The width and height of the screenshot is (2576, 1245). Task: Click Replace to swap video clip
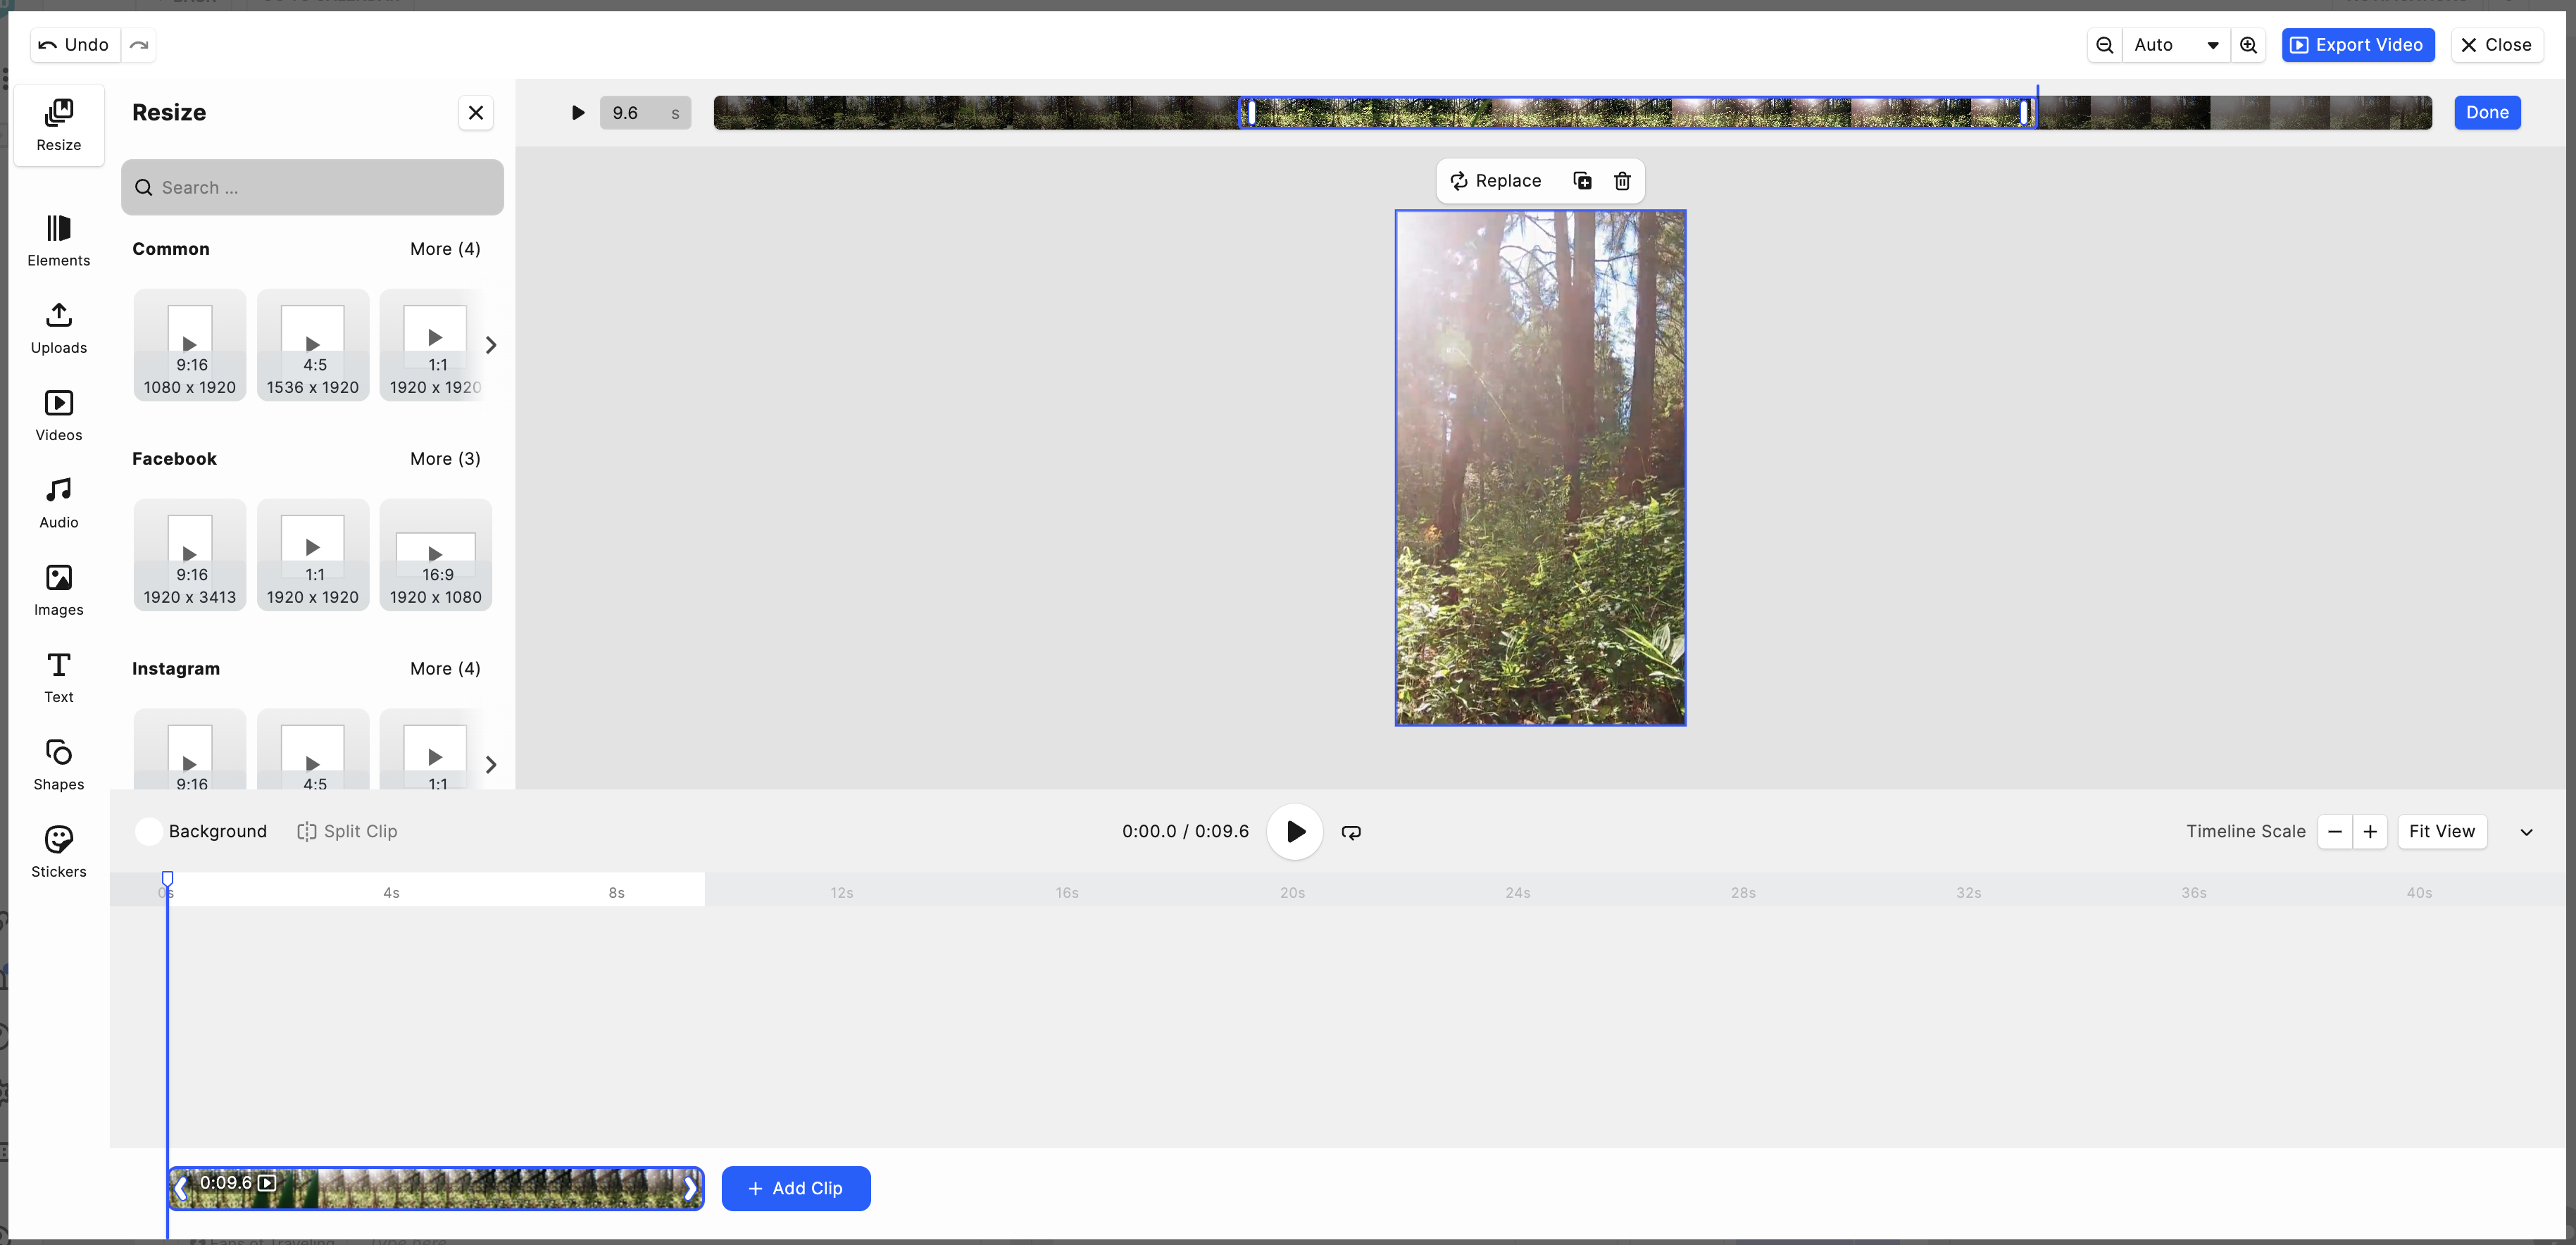[1494, 179]
